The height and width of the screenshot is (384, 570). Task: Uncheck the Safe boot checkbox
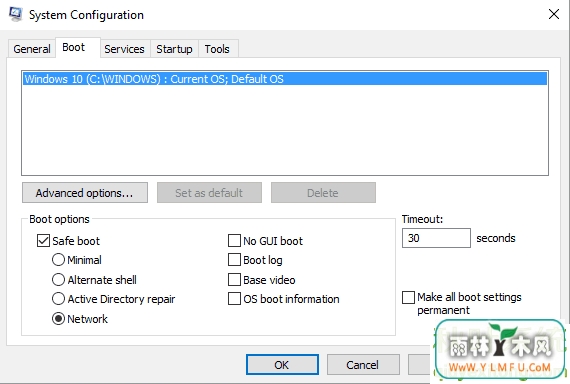point(43,241)
